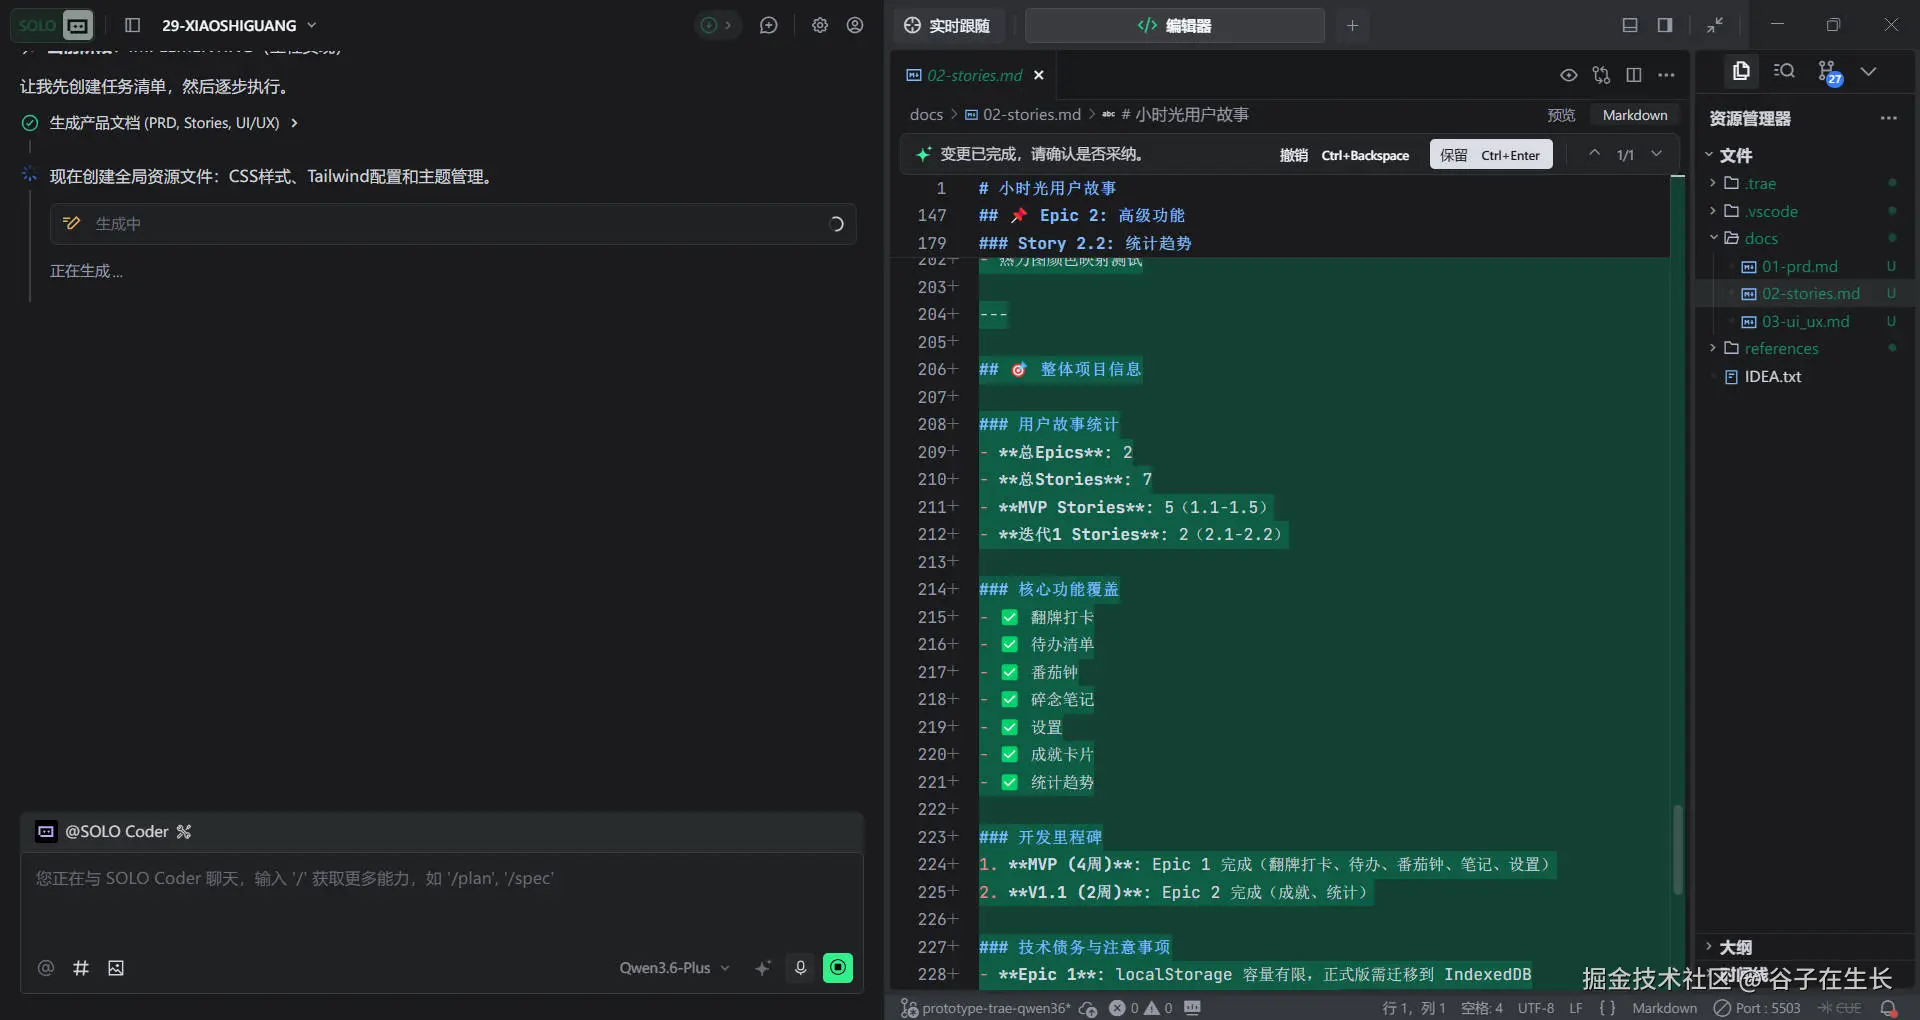Go to the previous change arrow
1920x1020 pixels.
pyautogui.click(x=1594, y=153)
